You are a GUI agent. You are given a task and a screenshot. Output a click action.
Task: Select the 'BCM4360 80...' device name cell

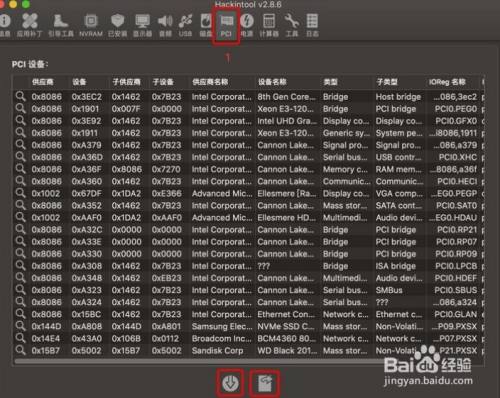pos(287,338)
